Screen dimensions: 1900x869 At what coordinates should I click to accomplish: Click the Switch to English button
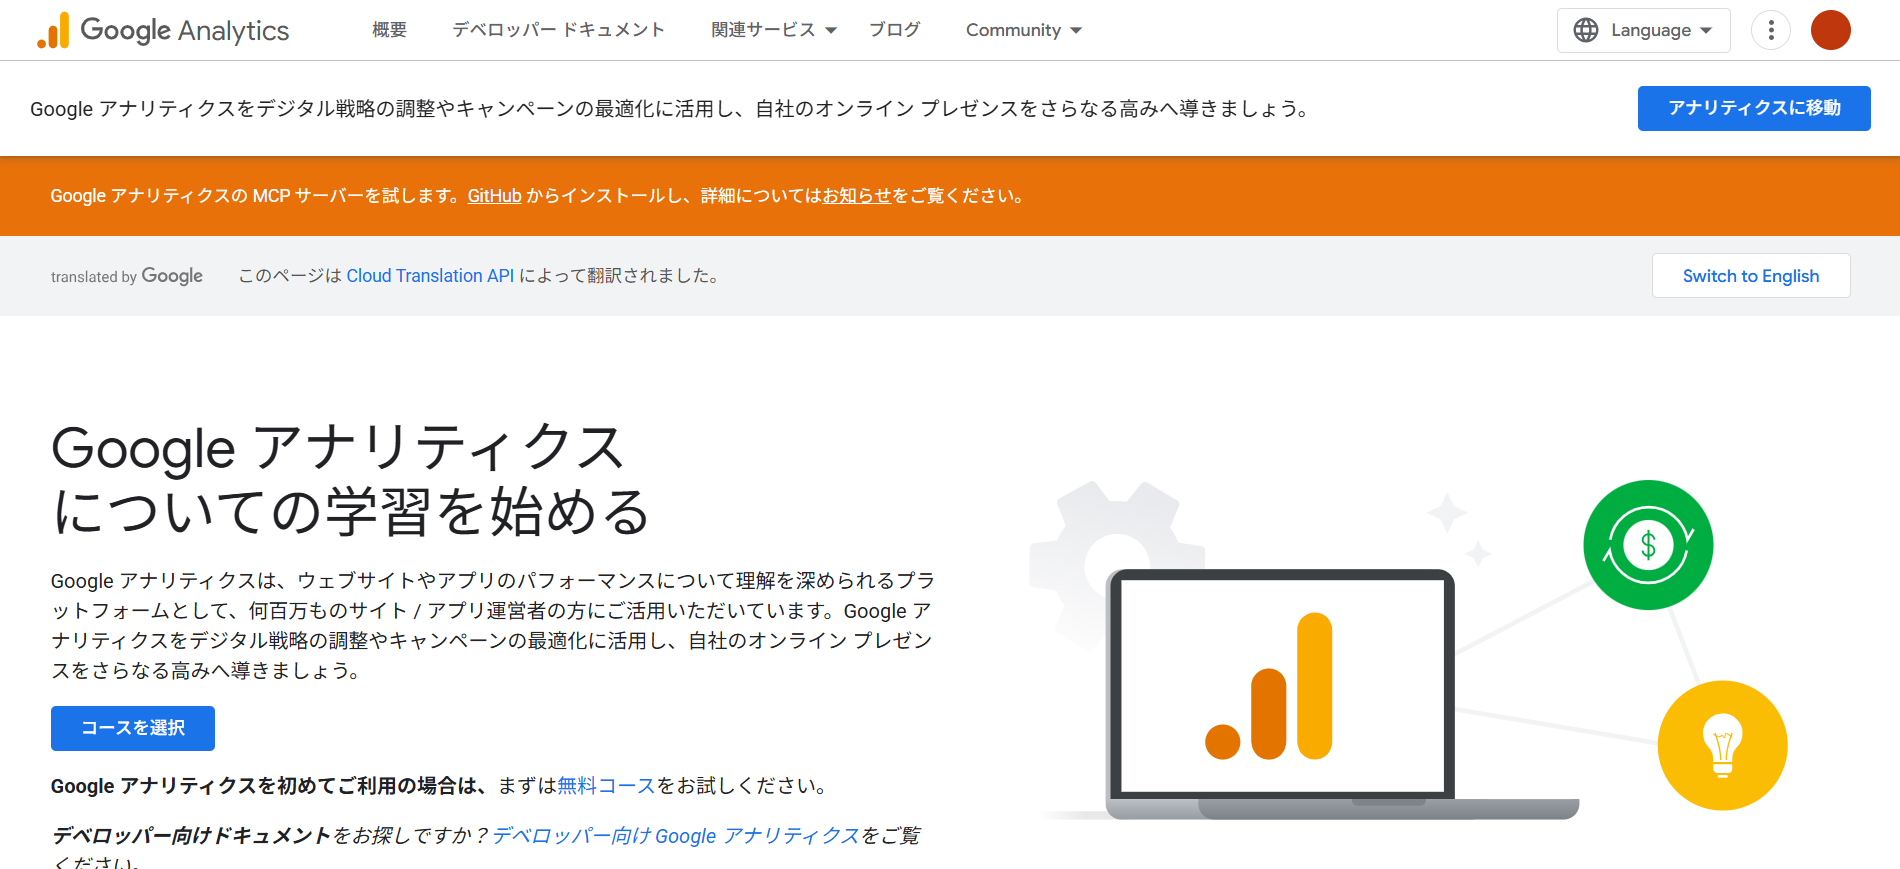(1750, 276)
